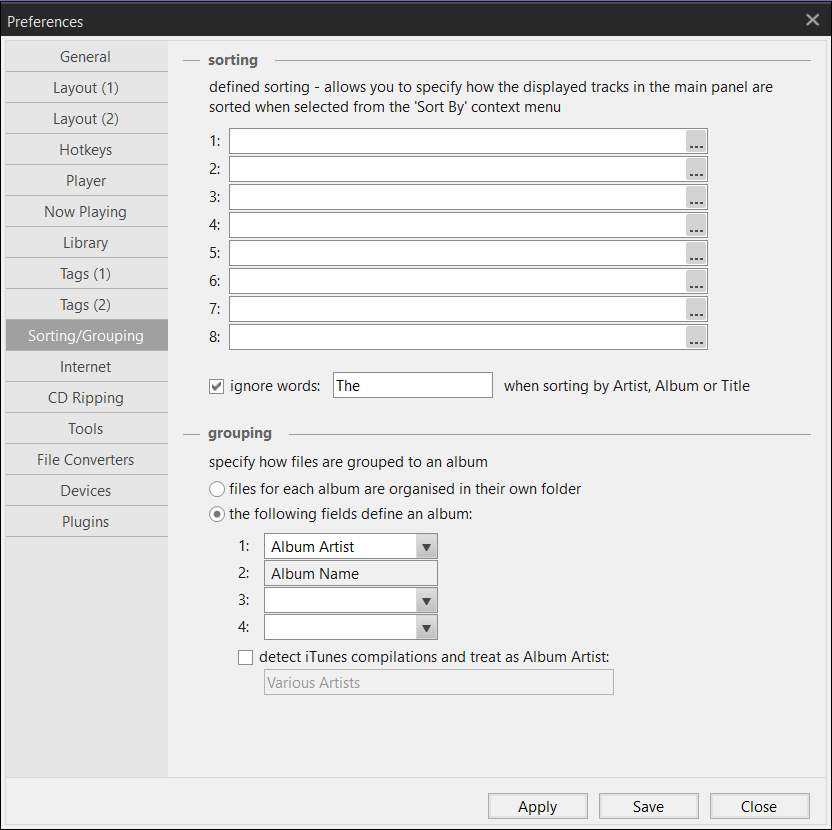
Task: Open grouping field 3 dropdown arrow
Action: pos(426,601)
